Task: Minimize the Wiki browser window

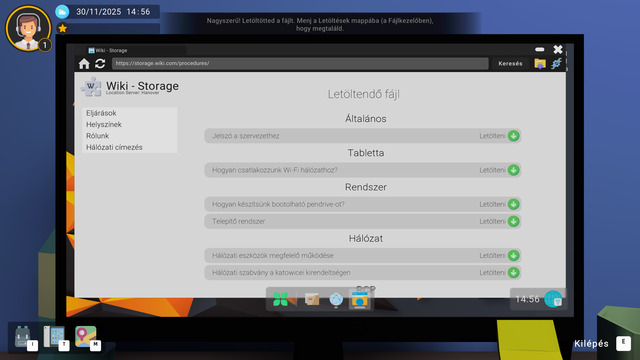Action: (540, 49)
